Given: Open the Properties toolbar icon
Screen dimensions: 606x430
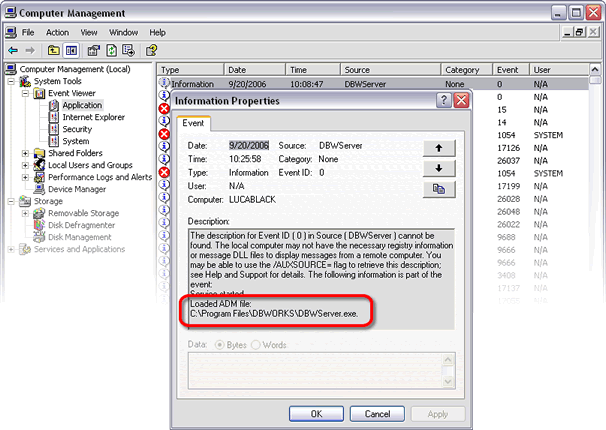Looking at the screenshot, I should [x=94, y=50].
